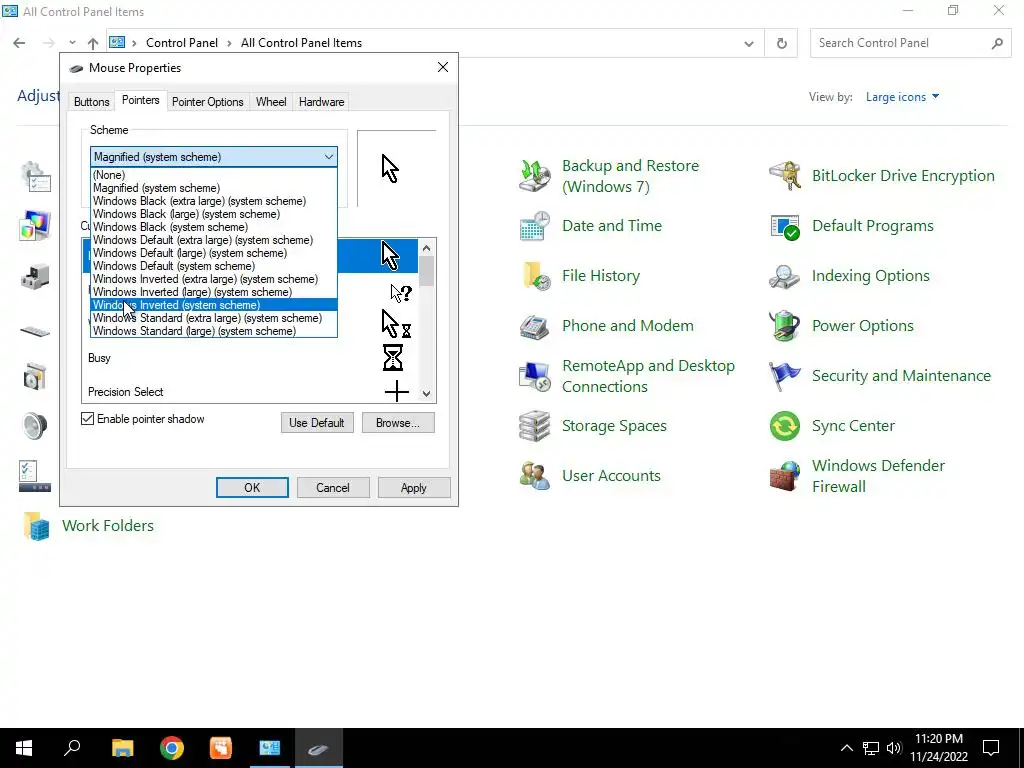Show hidden tray icons chevron
The height and width of the screenshot is (768, 1024).
click(846, 748)
